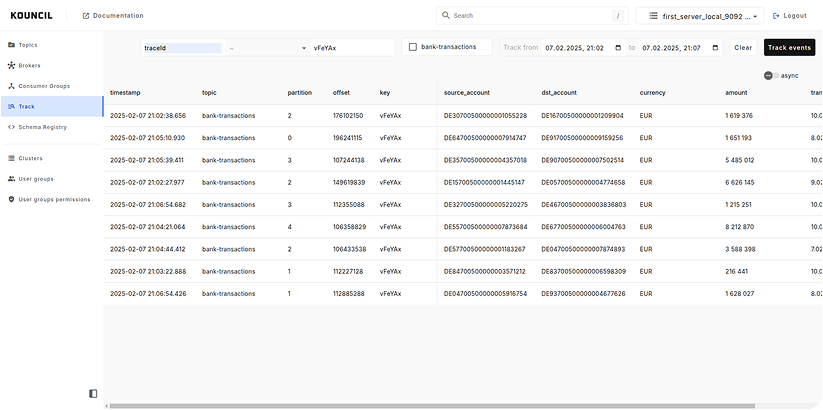Screen dimensions: 823x410
Task: Click the Clear button
Action: [x=743, y=47]
